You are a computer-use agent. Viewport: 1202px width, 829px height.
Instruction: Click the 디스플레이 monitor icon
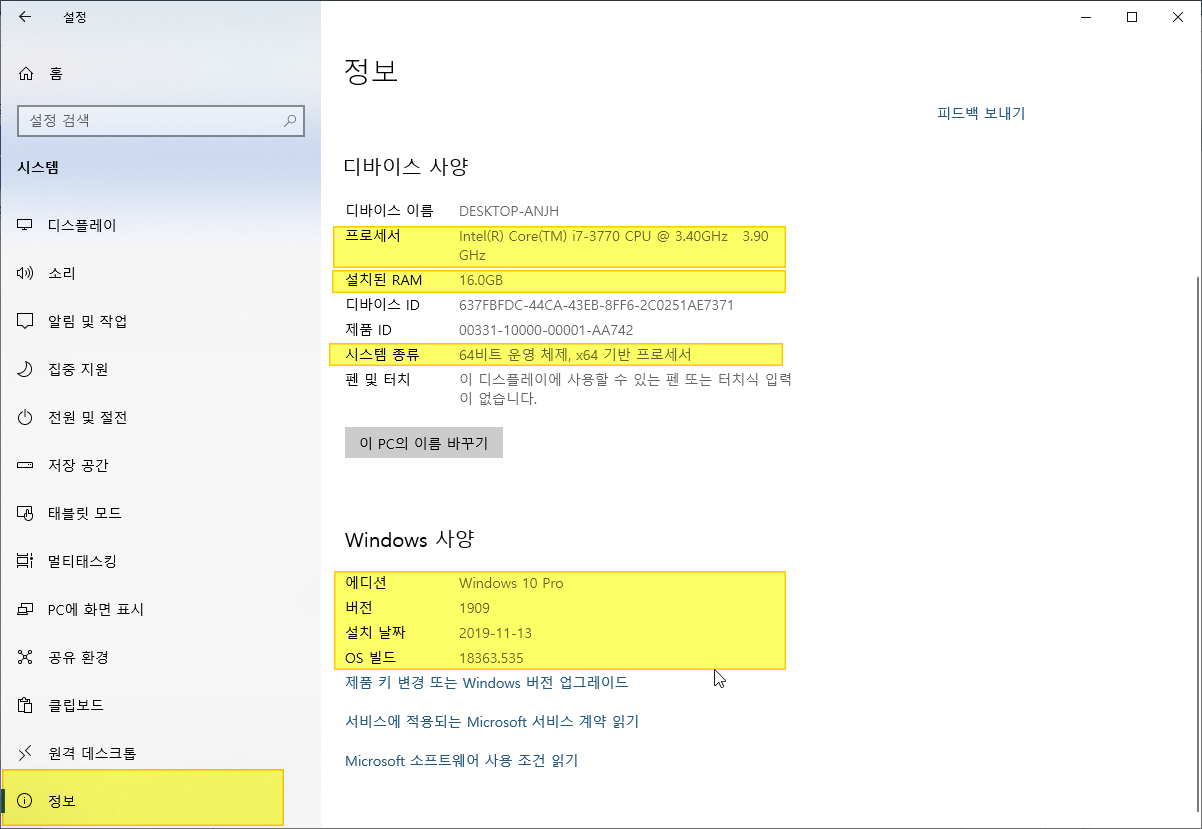tap(26, 225)
